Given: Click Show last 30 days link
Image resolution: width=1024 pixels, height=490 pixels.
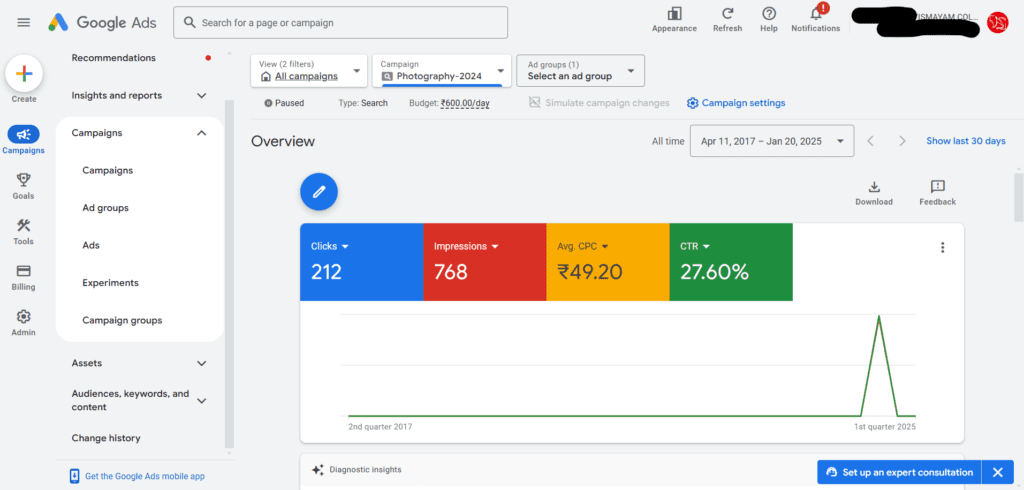Looking at the screenshot, I should 966,141.
